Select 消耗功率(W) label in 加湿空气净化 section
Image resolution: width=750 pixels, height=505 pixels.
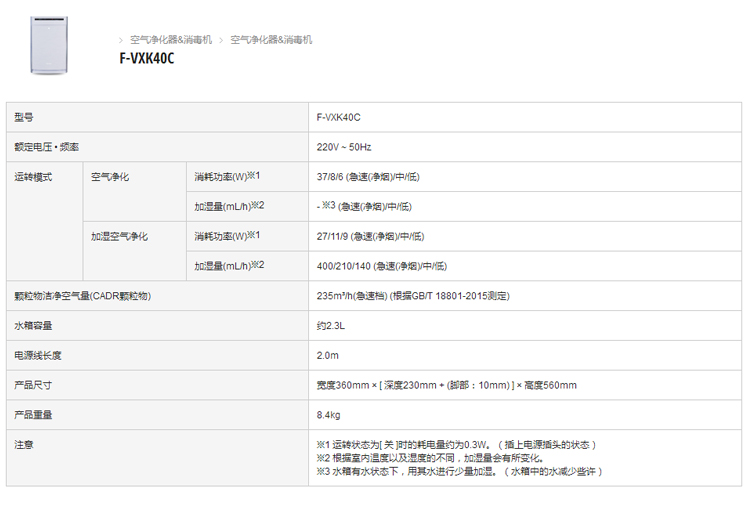coord(227,236)
